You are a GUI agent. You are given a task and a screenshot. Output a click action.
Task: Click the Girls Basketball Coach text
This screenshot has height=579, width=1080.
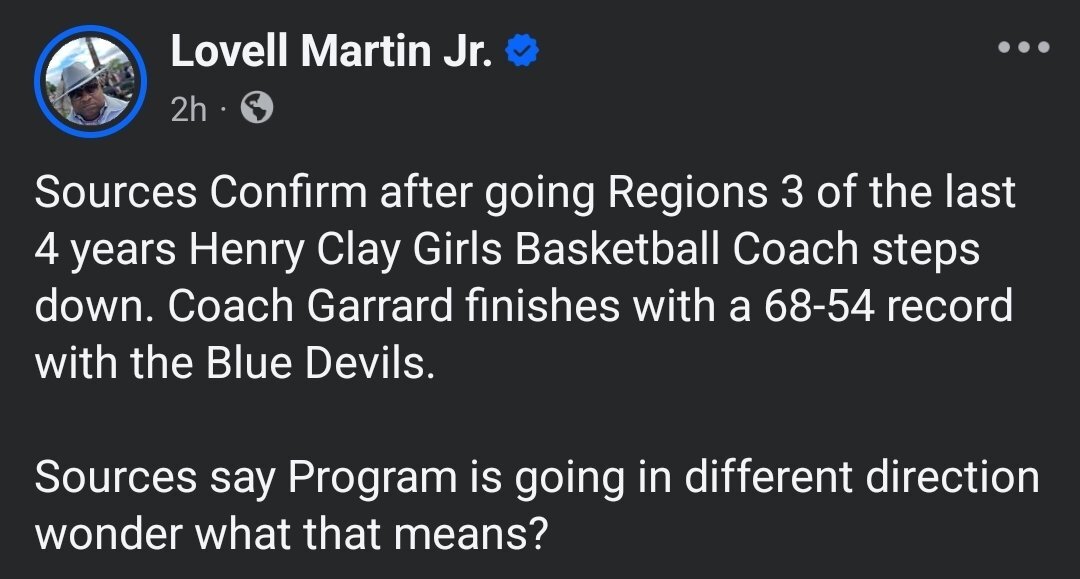(x=635, y=249)
